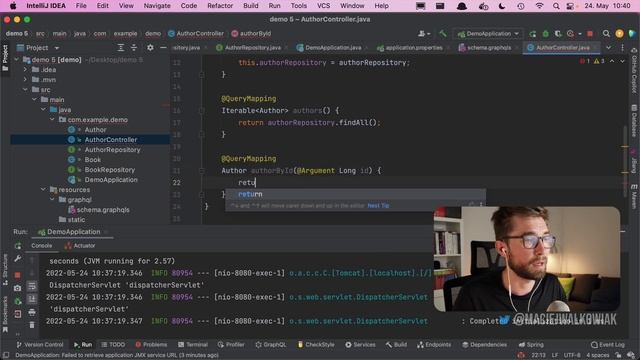Collapse the demo 5 root folder
This screenshot has height=360, width=640.
16,60
